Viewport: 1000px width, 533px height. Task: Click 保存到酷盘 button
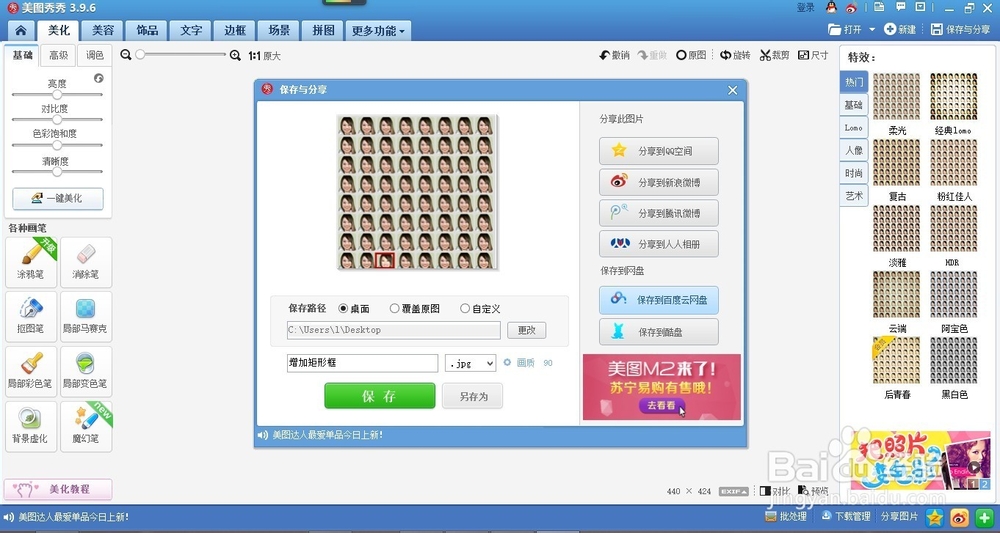pyautogui.click(x=659, y=332)
